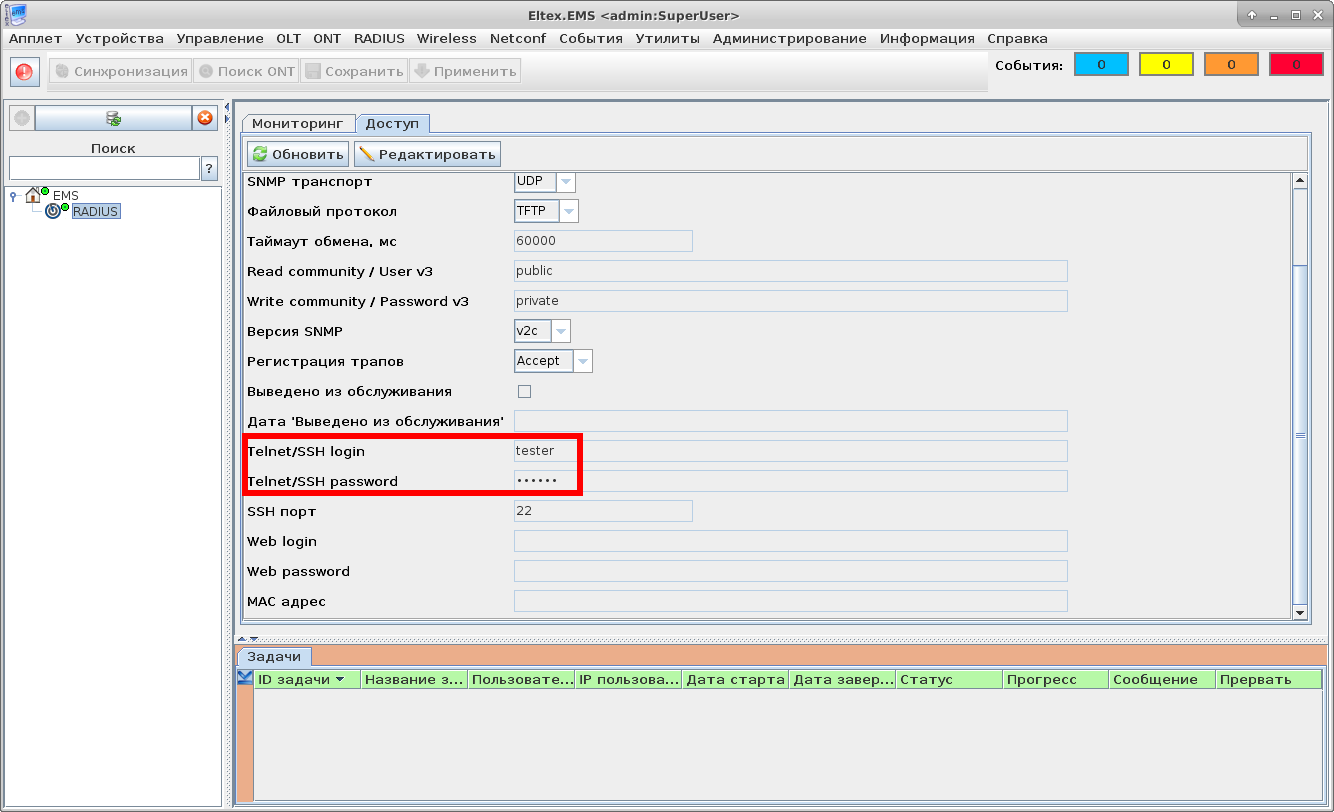Open the Wireless menu

click(x=447, y=39)
